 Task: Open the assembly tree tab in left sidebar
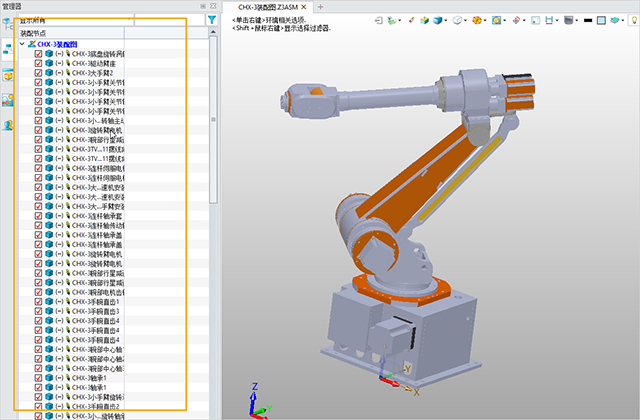7,50
